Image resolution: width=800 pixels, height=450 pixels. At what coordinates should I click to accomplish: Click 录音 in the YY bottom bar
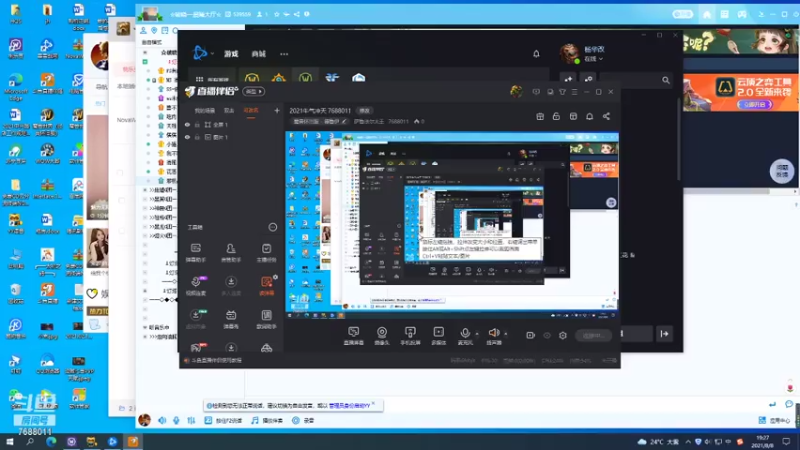pos(303,420)
